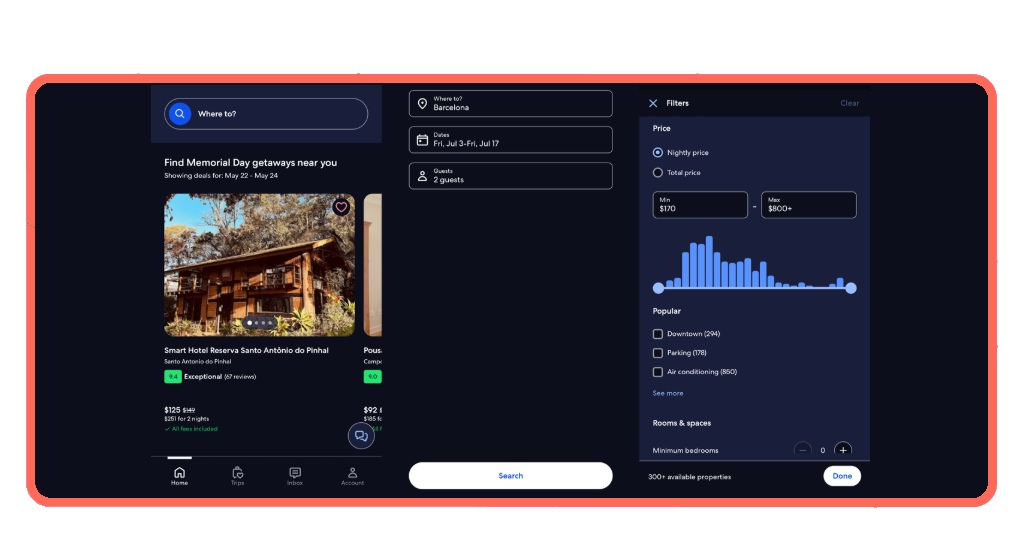Viewport: 1024px width, 536px height.
Task: Switch to the Trips tab
Action: click(x=237, y=476)
